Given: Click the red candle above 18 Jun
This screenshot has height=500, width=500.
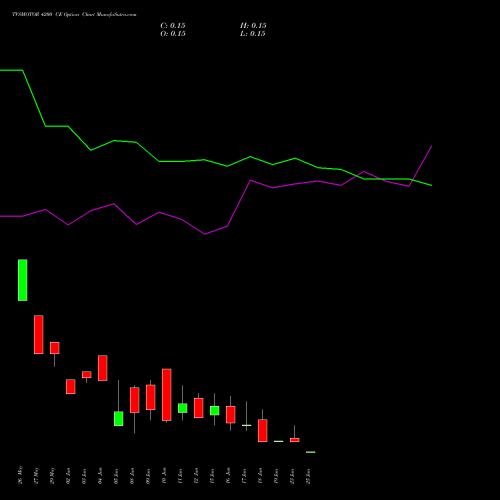Looking at the screenshot, I should point(263,431).
